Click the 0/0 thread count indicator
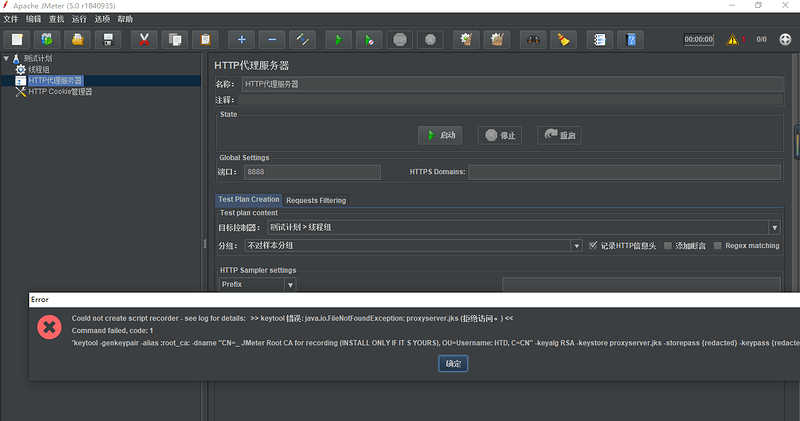Screen dimensions: 800x421 click(x=761, y=39)
